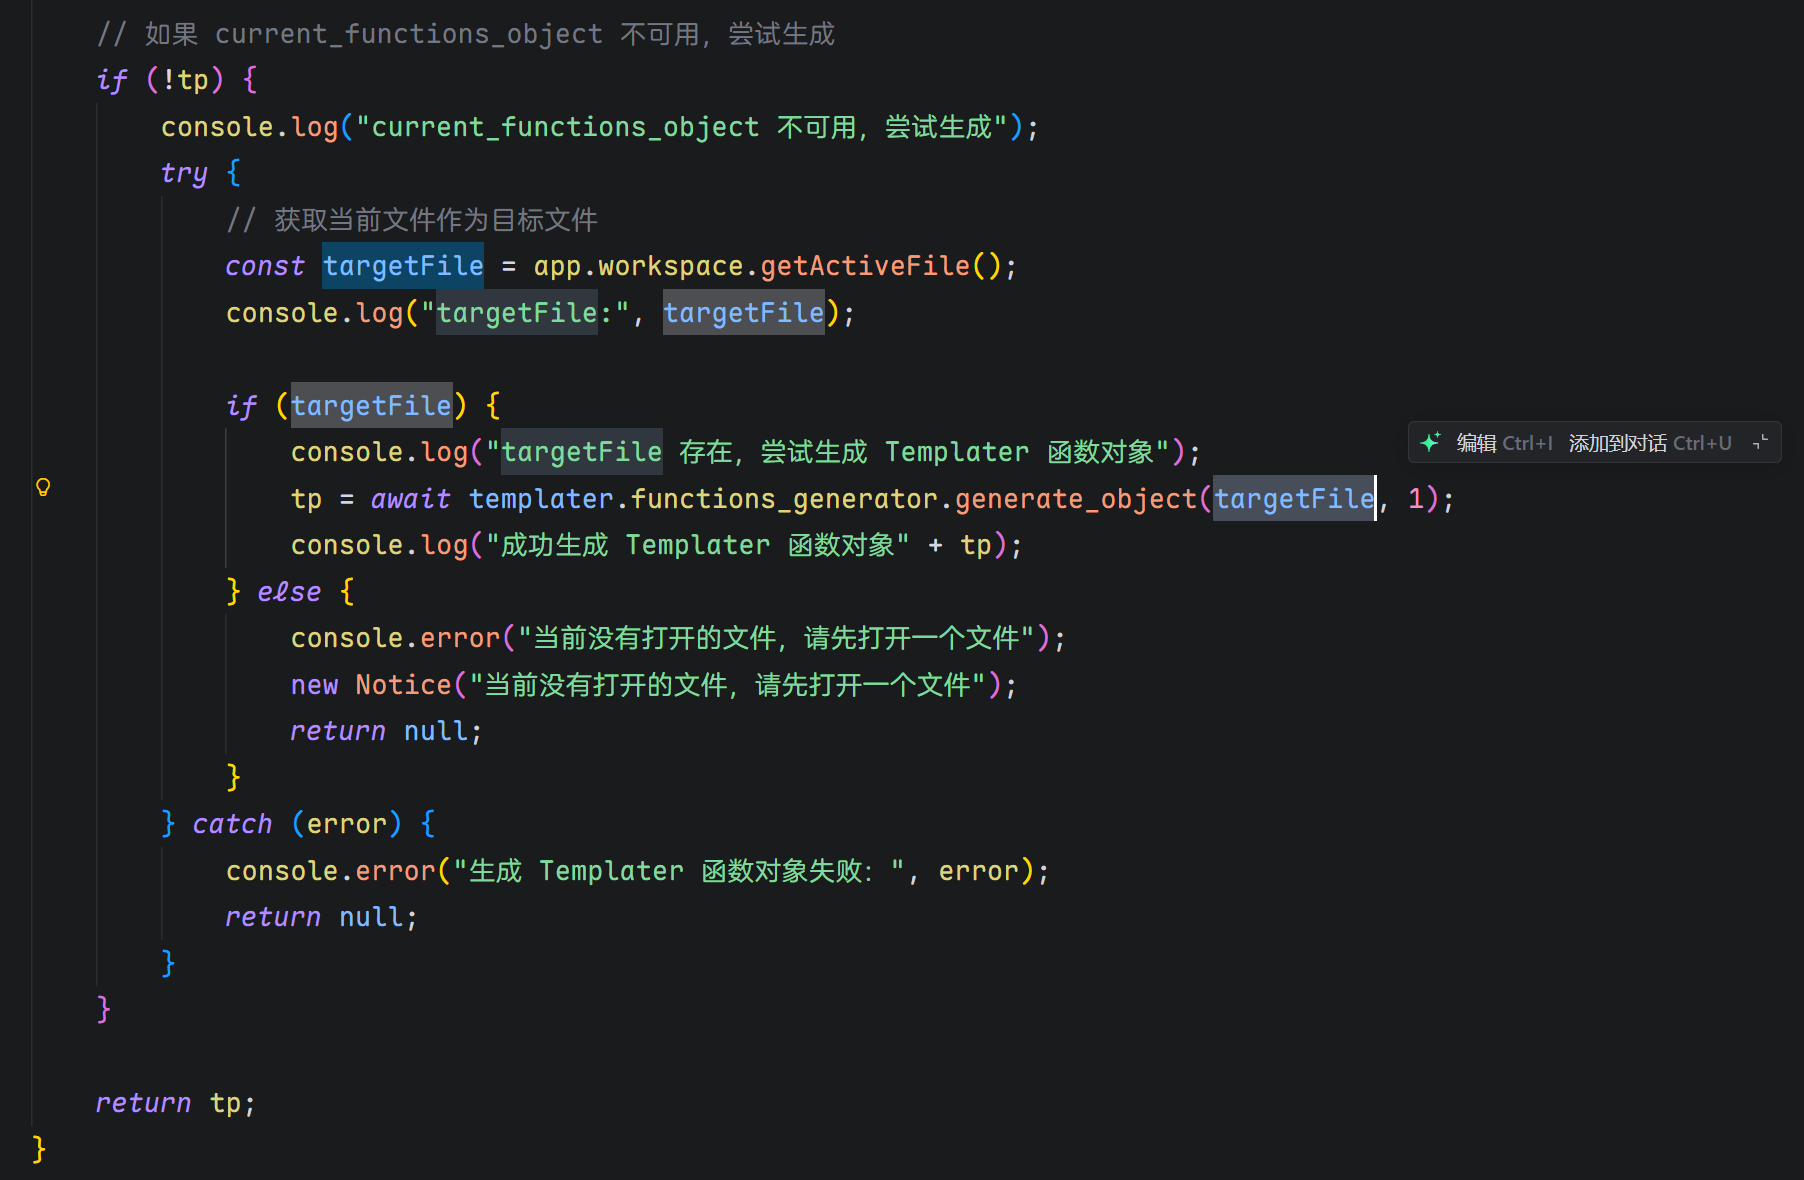
Task: Click the try keyword
Action: (x=184, y=173)
